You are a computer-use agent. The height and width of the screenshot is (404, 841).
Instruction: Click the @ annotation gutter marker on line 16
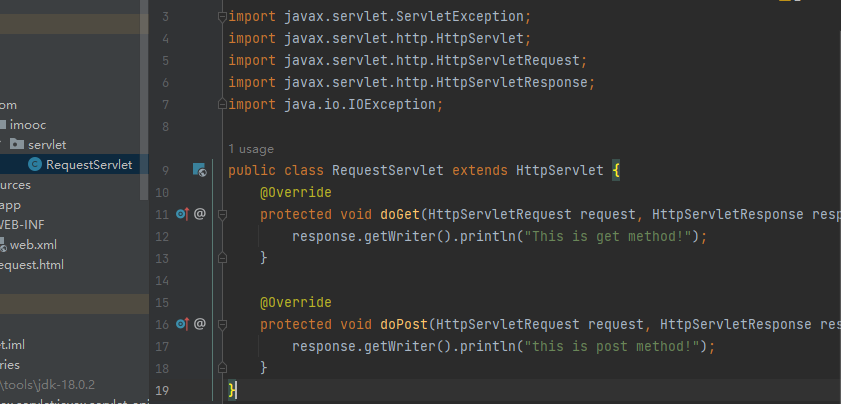[x=199, y=324]
